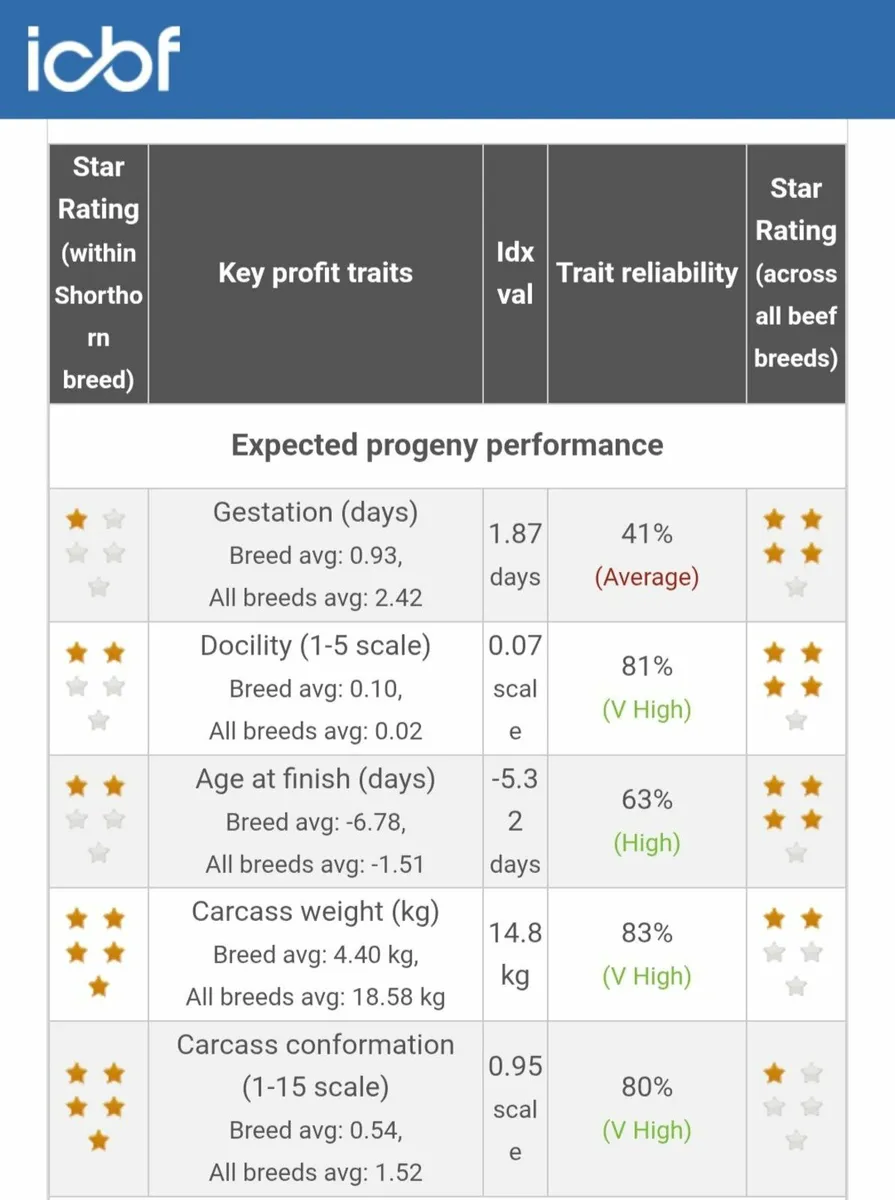Select the Docility (1-5 scale) trait name
This screenshot has height=1200, width=895.
point(315,646)
